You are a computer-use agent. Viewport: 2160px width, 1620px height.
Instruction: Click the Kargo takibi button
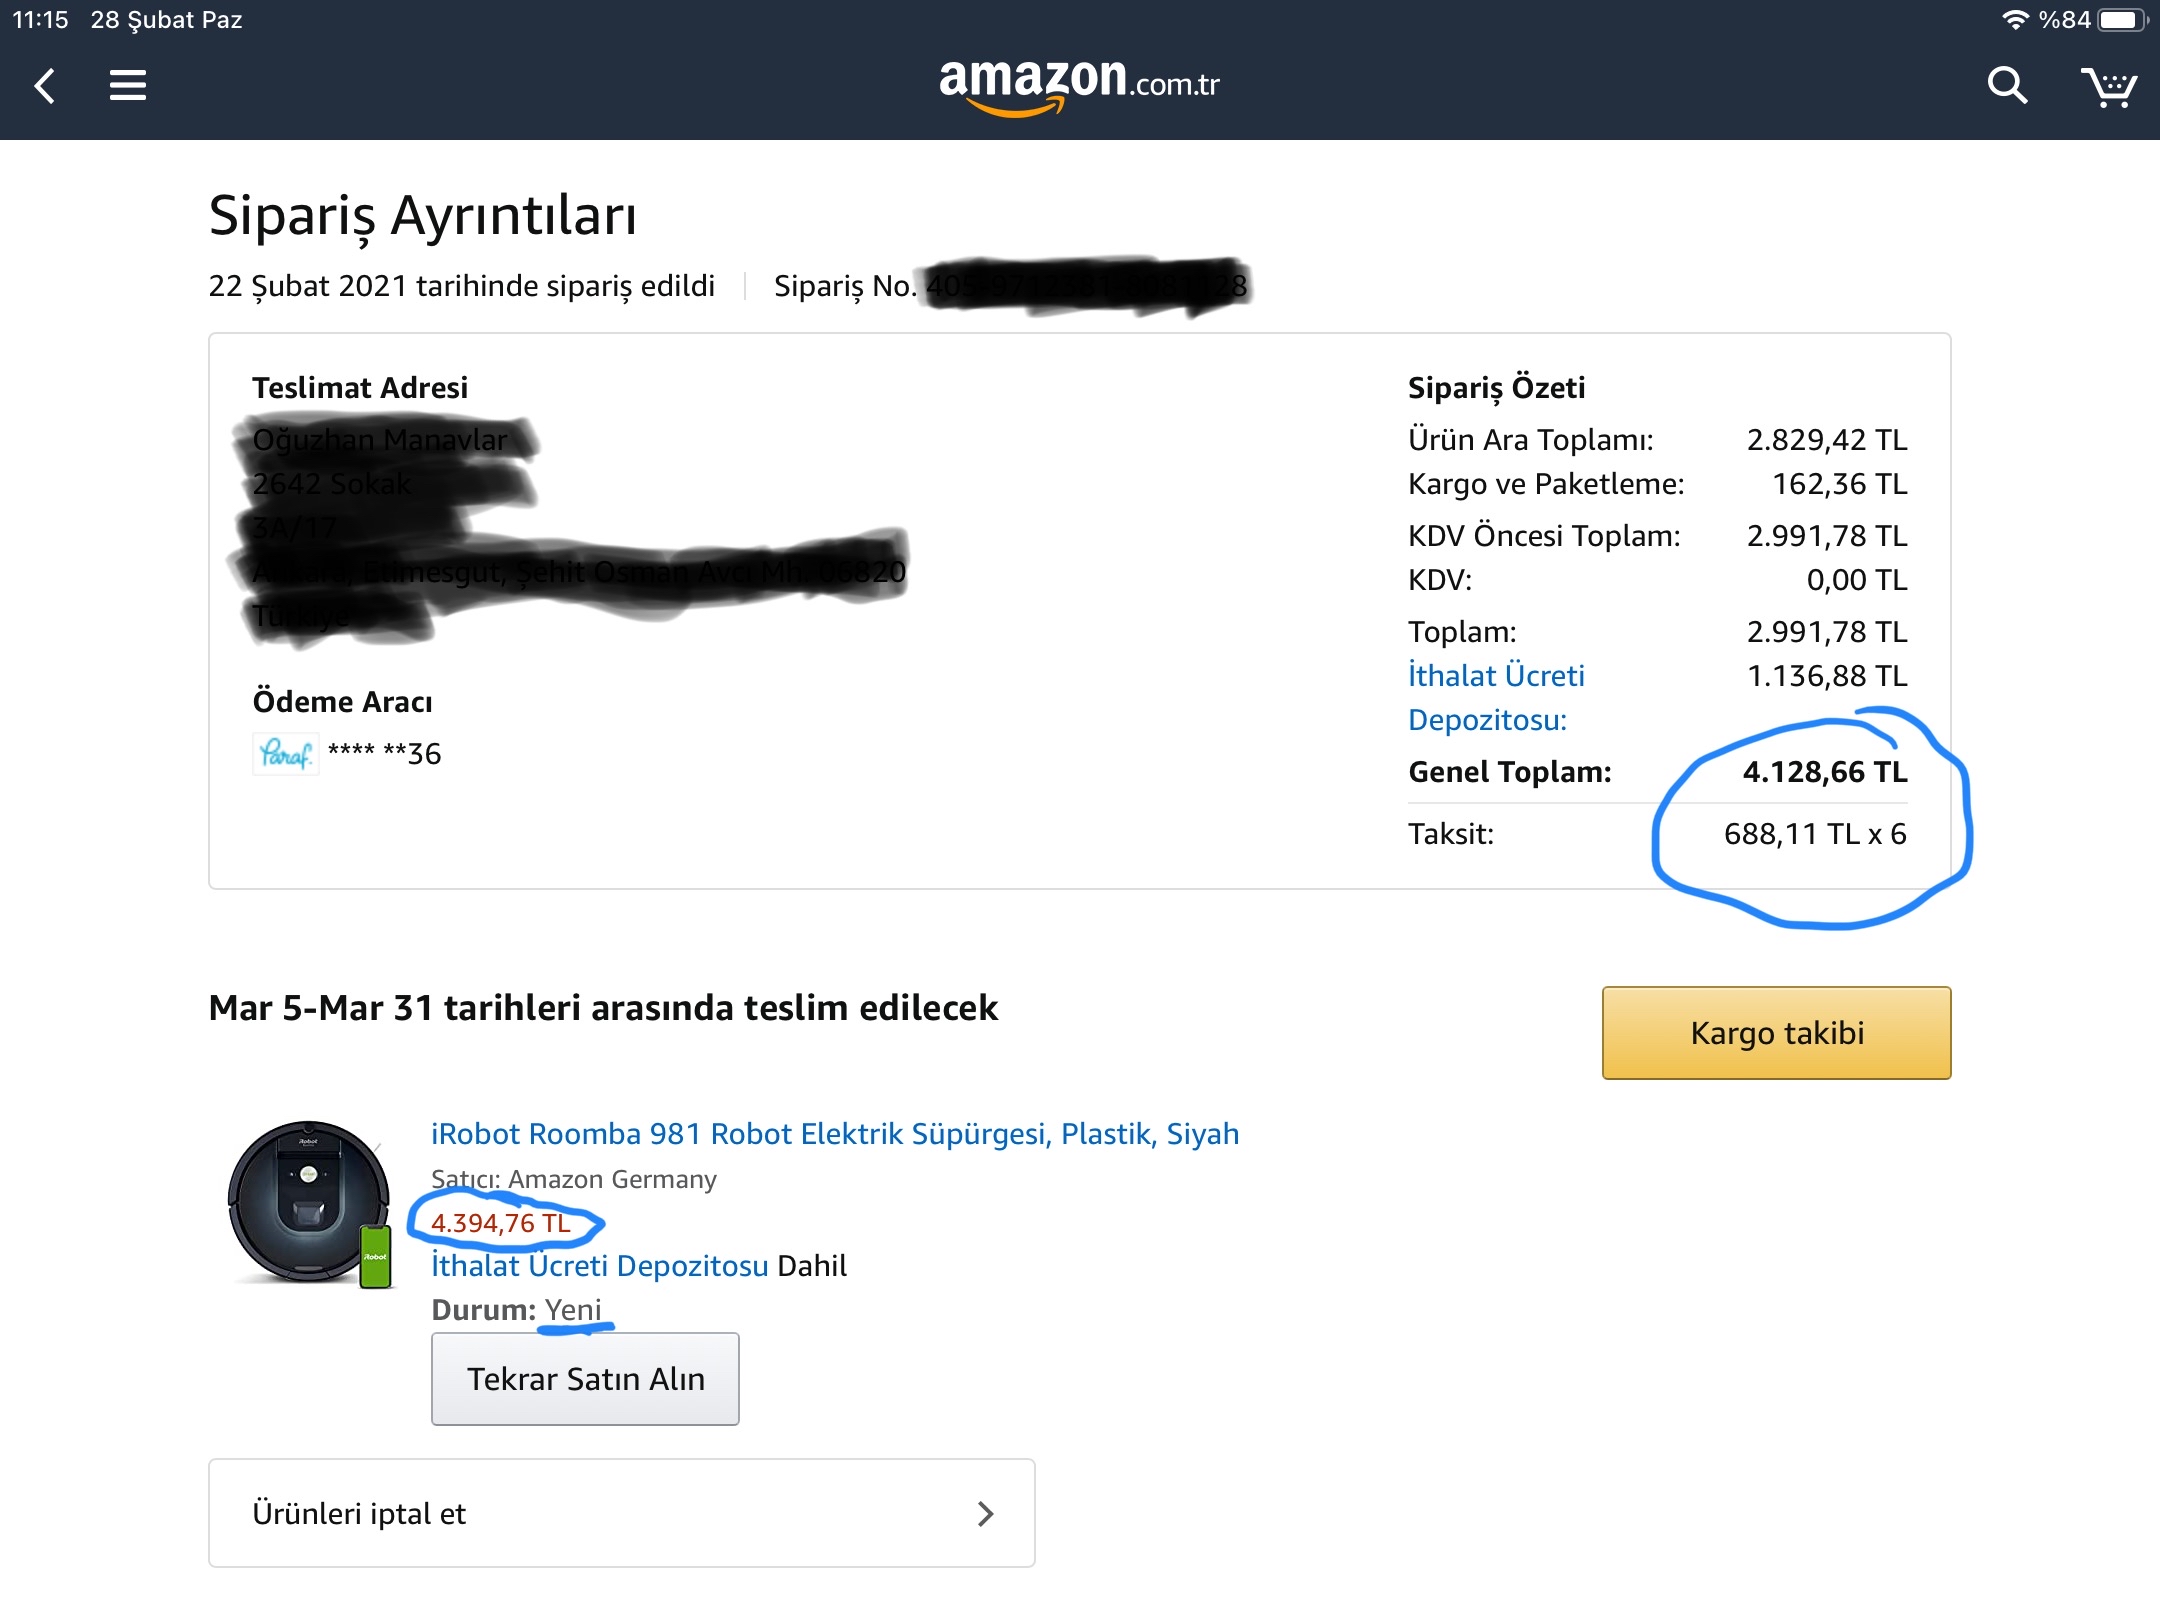click(x=1777, y=1033)
